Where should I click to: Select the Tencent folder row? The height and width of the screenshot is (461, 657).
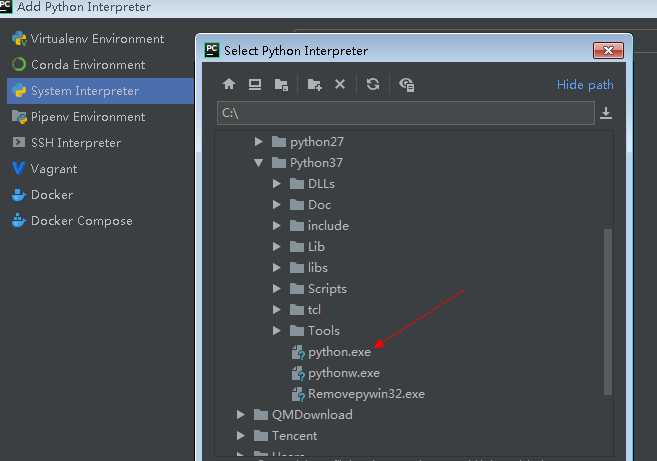pos(294,436)
